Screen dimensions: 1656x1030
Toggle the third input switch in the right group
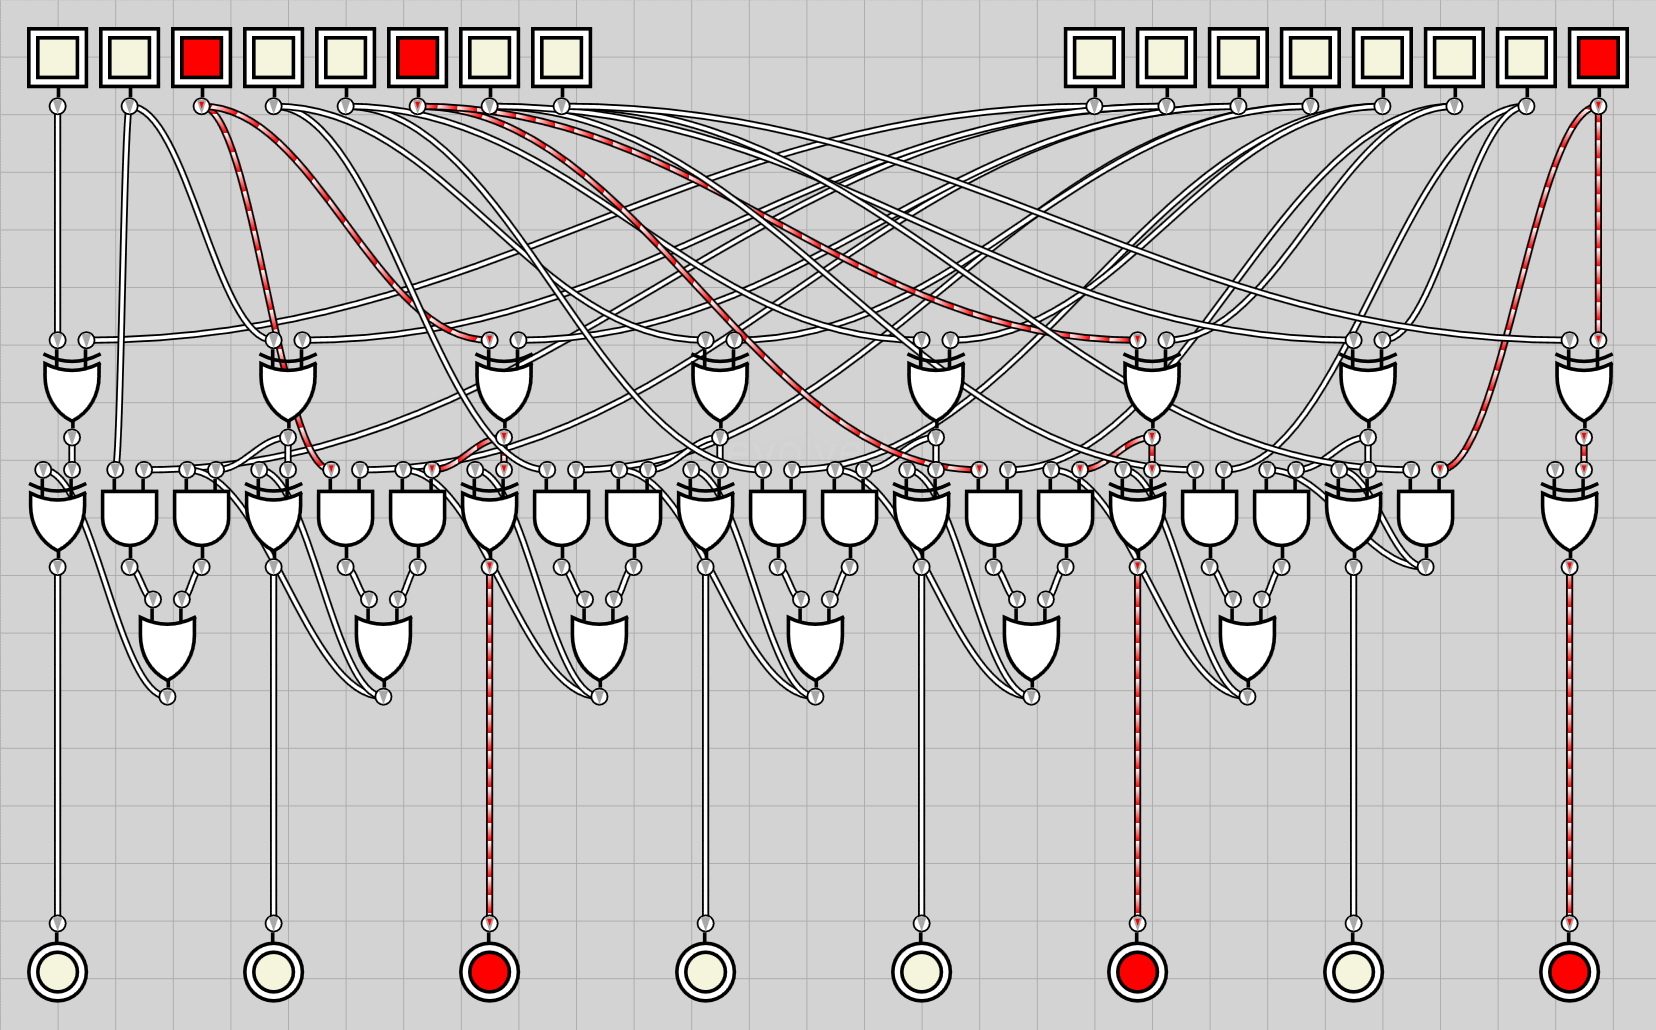click(1238, 58)
